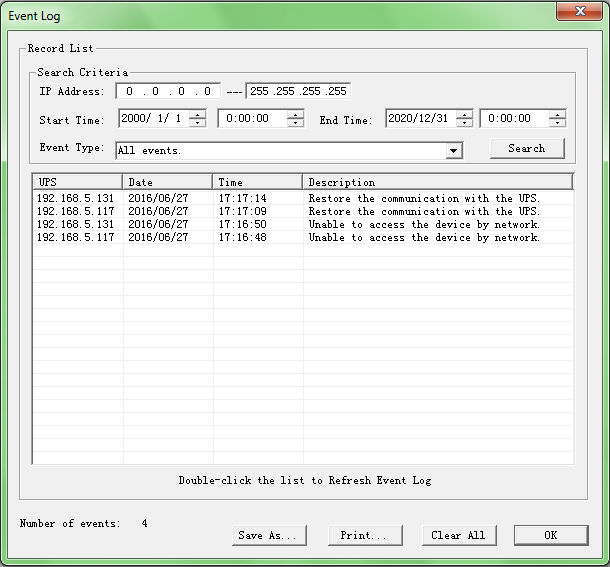The width and height of the screenshot is (610, 567).
Task: Increment the Start Time date spinner
Action: 197,114
